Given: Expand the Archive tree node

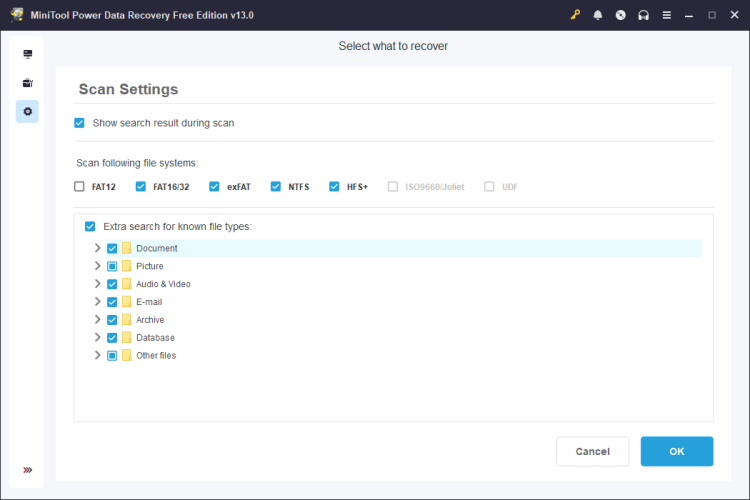Looking at the screenshot, I should pos(98,319).
